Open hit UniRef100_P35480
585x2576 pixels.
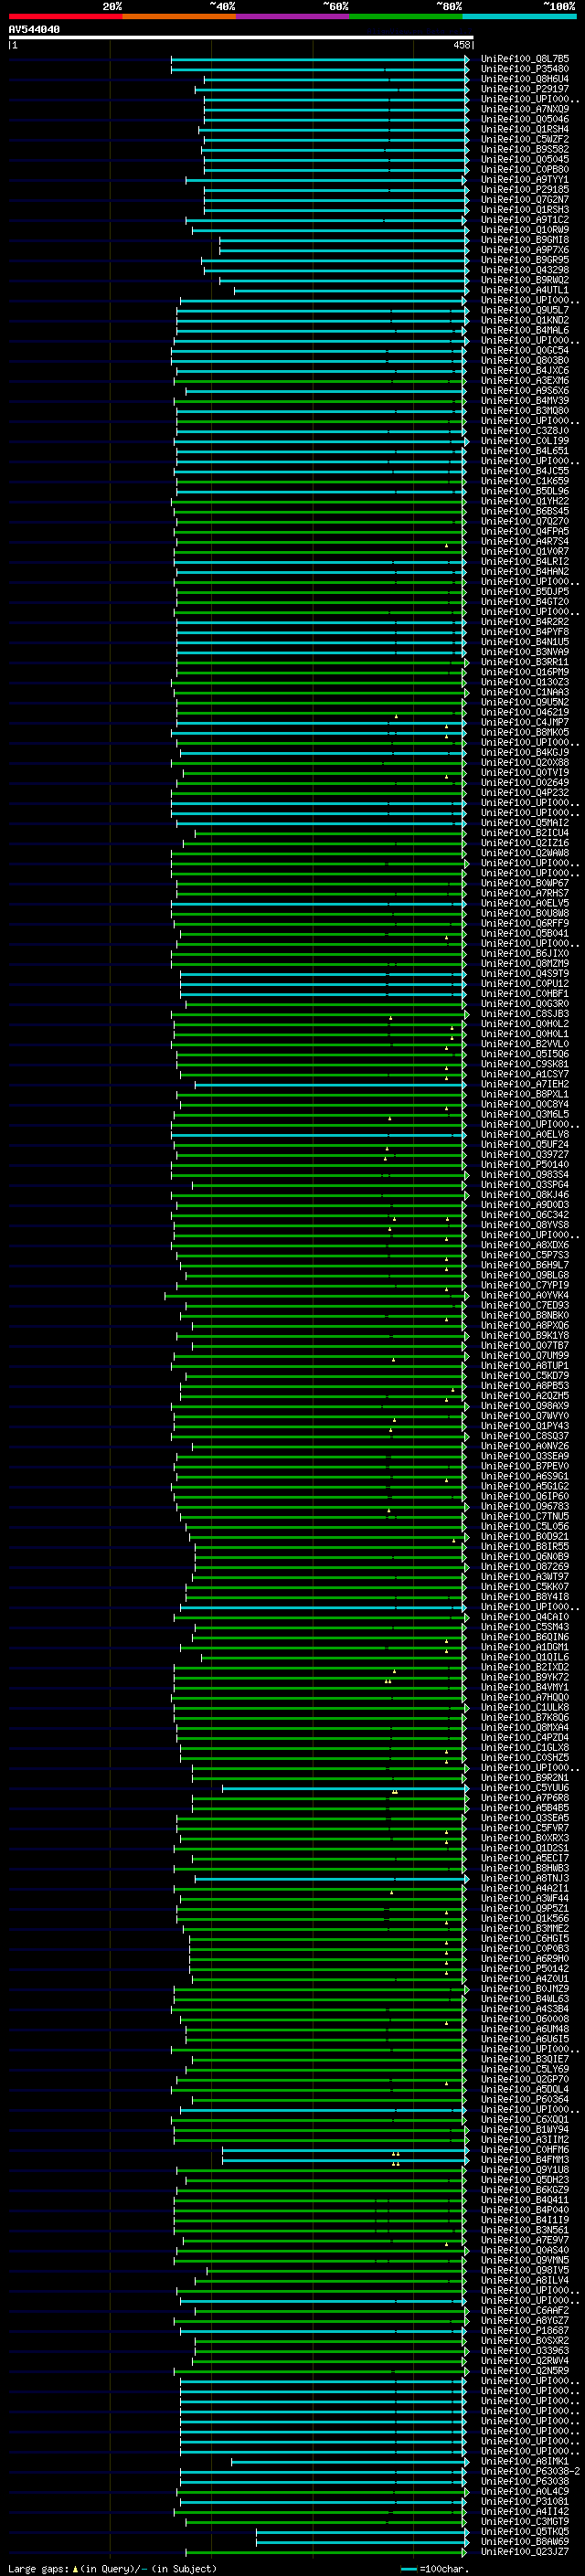(525, 69)
